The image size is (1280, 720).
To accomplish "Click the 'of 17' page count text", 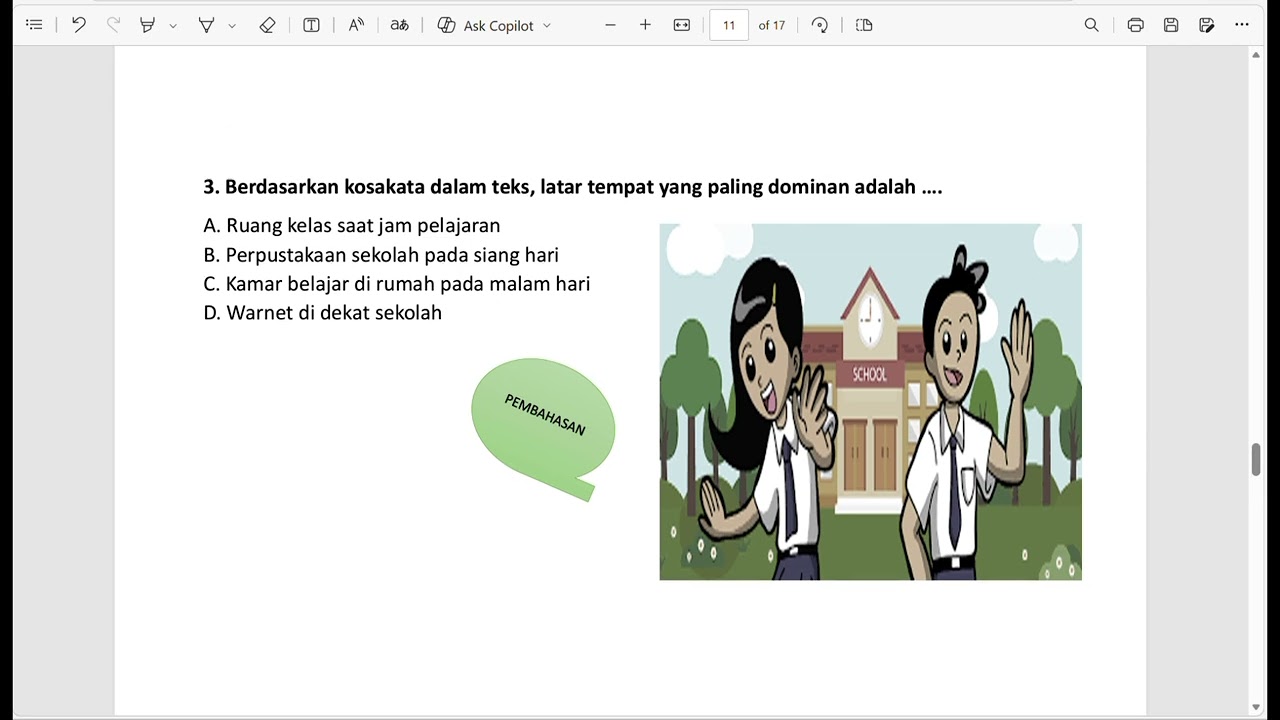I will point(772,25).
